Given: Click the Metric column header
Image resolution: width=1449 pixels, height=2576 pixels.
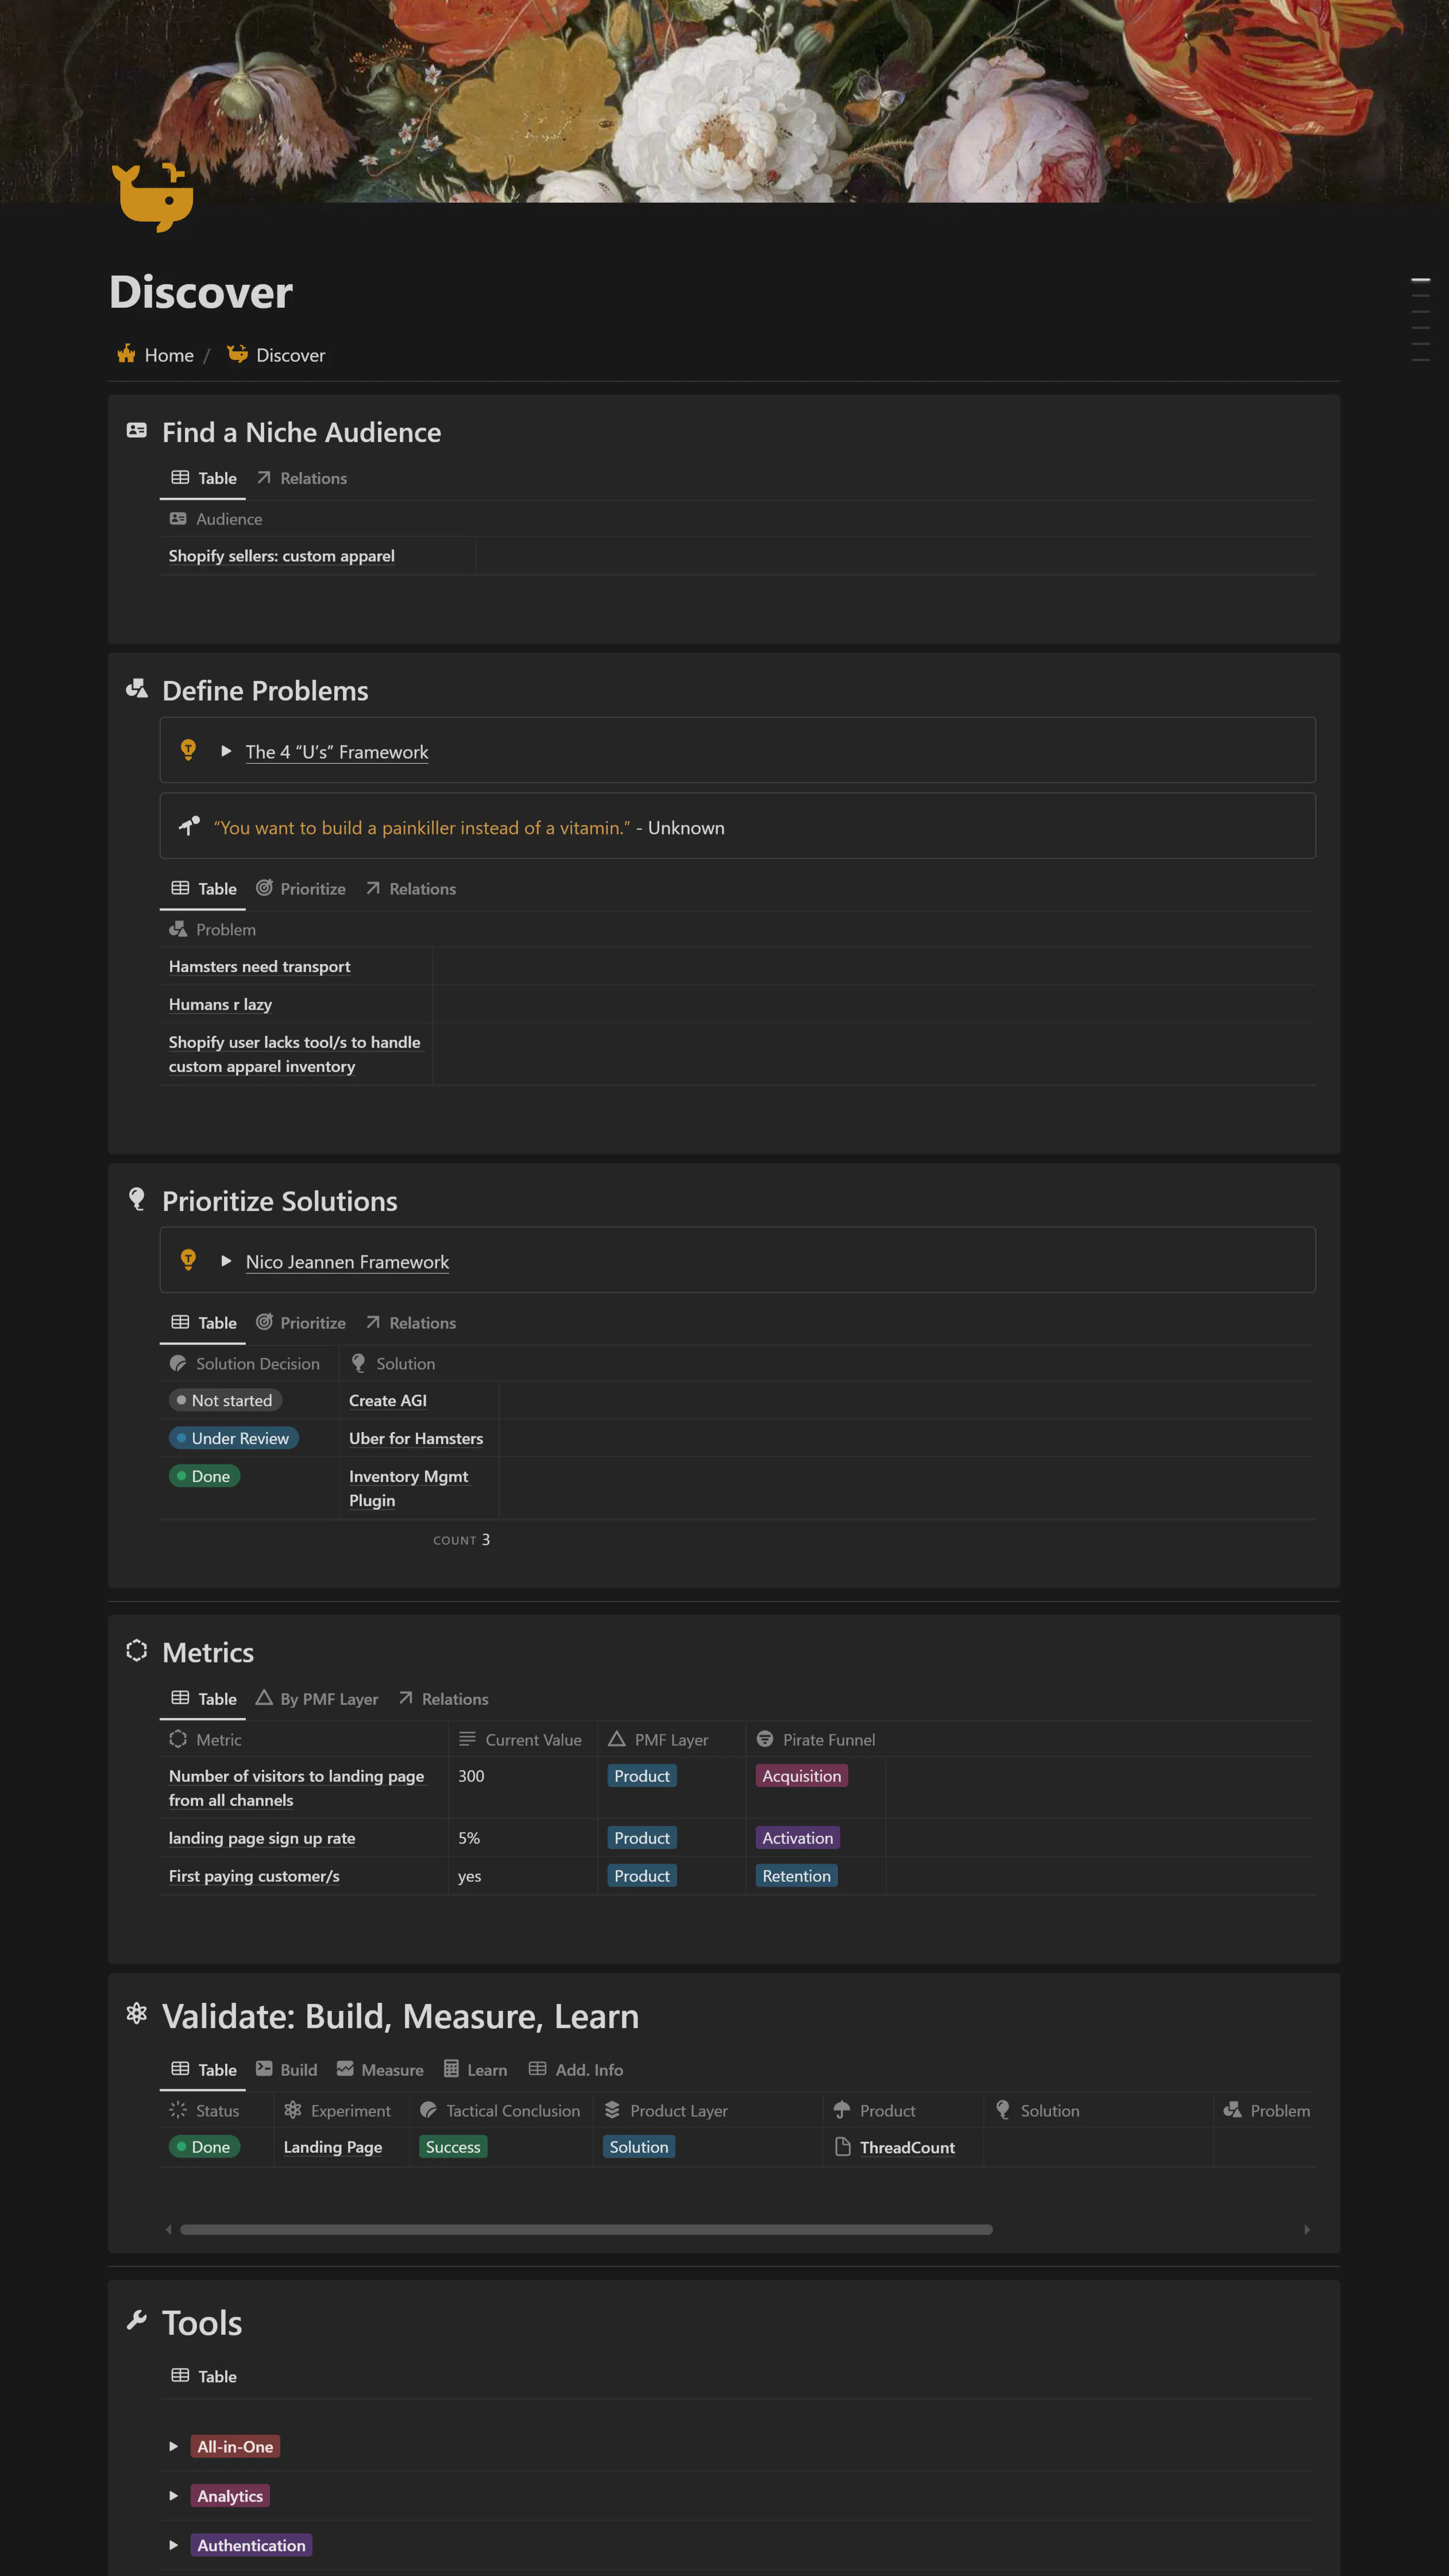Looking at the screenshot, I should click(x=206, y=1739).
